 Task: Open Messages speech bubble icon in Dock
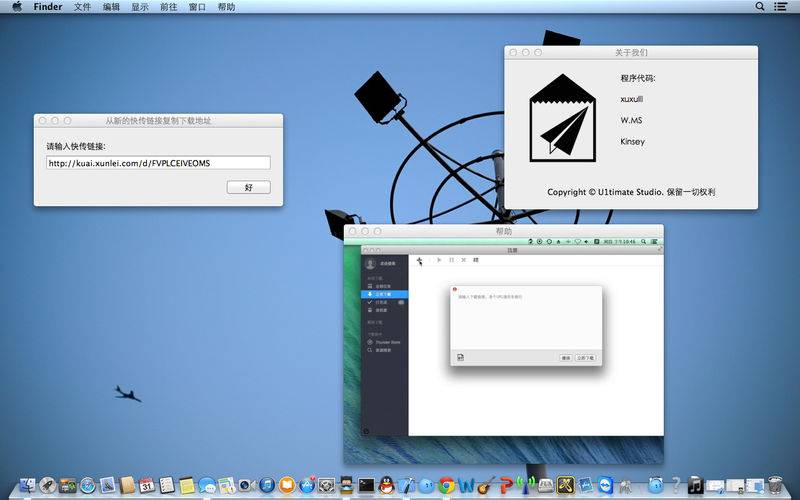pos(207,485)
